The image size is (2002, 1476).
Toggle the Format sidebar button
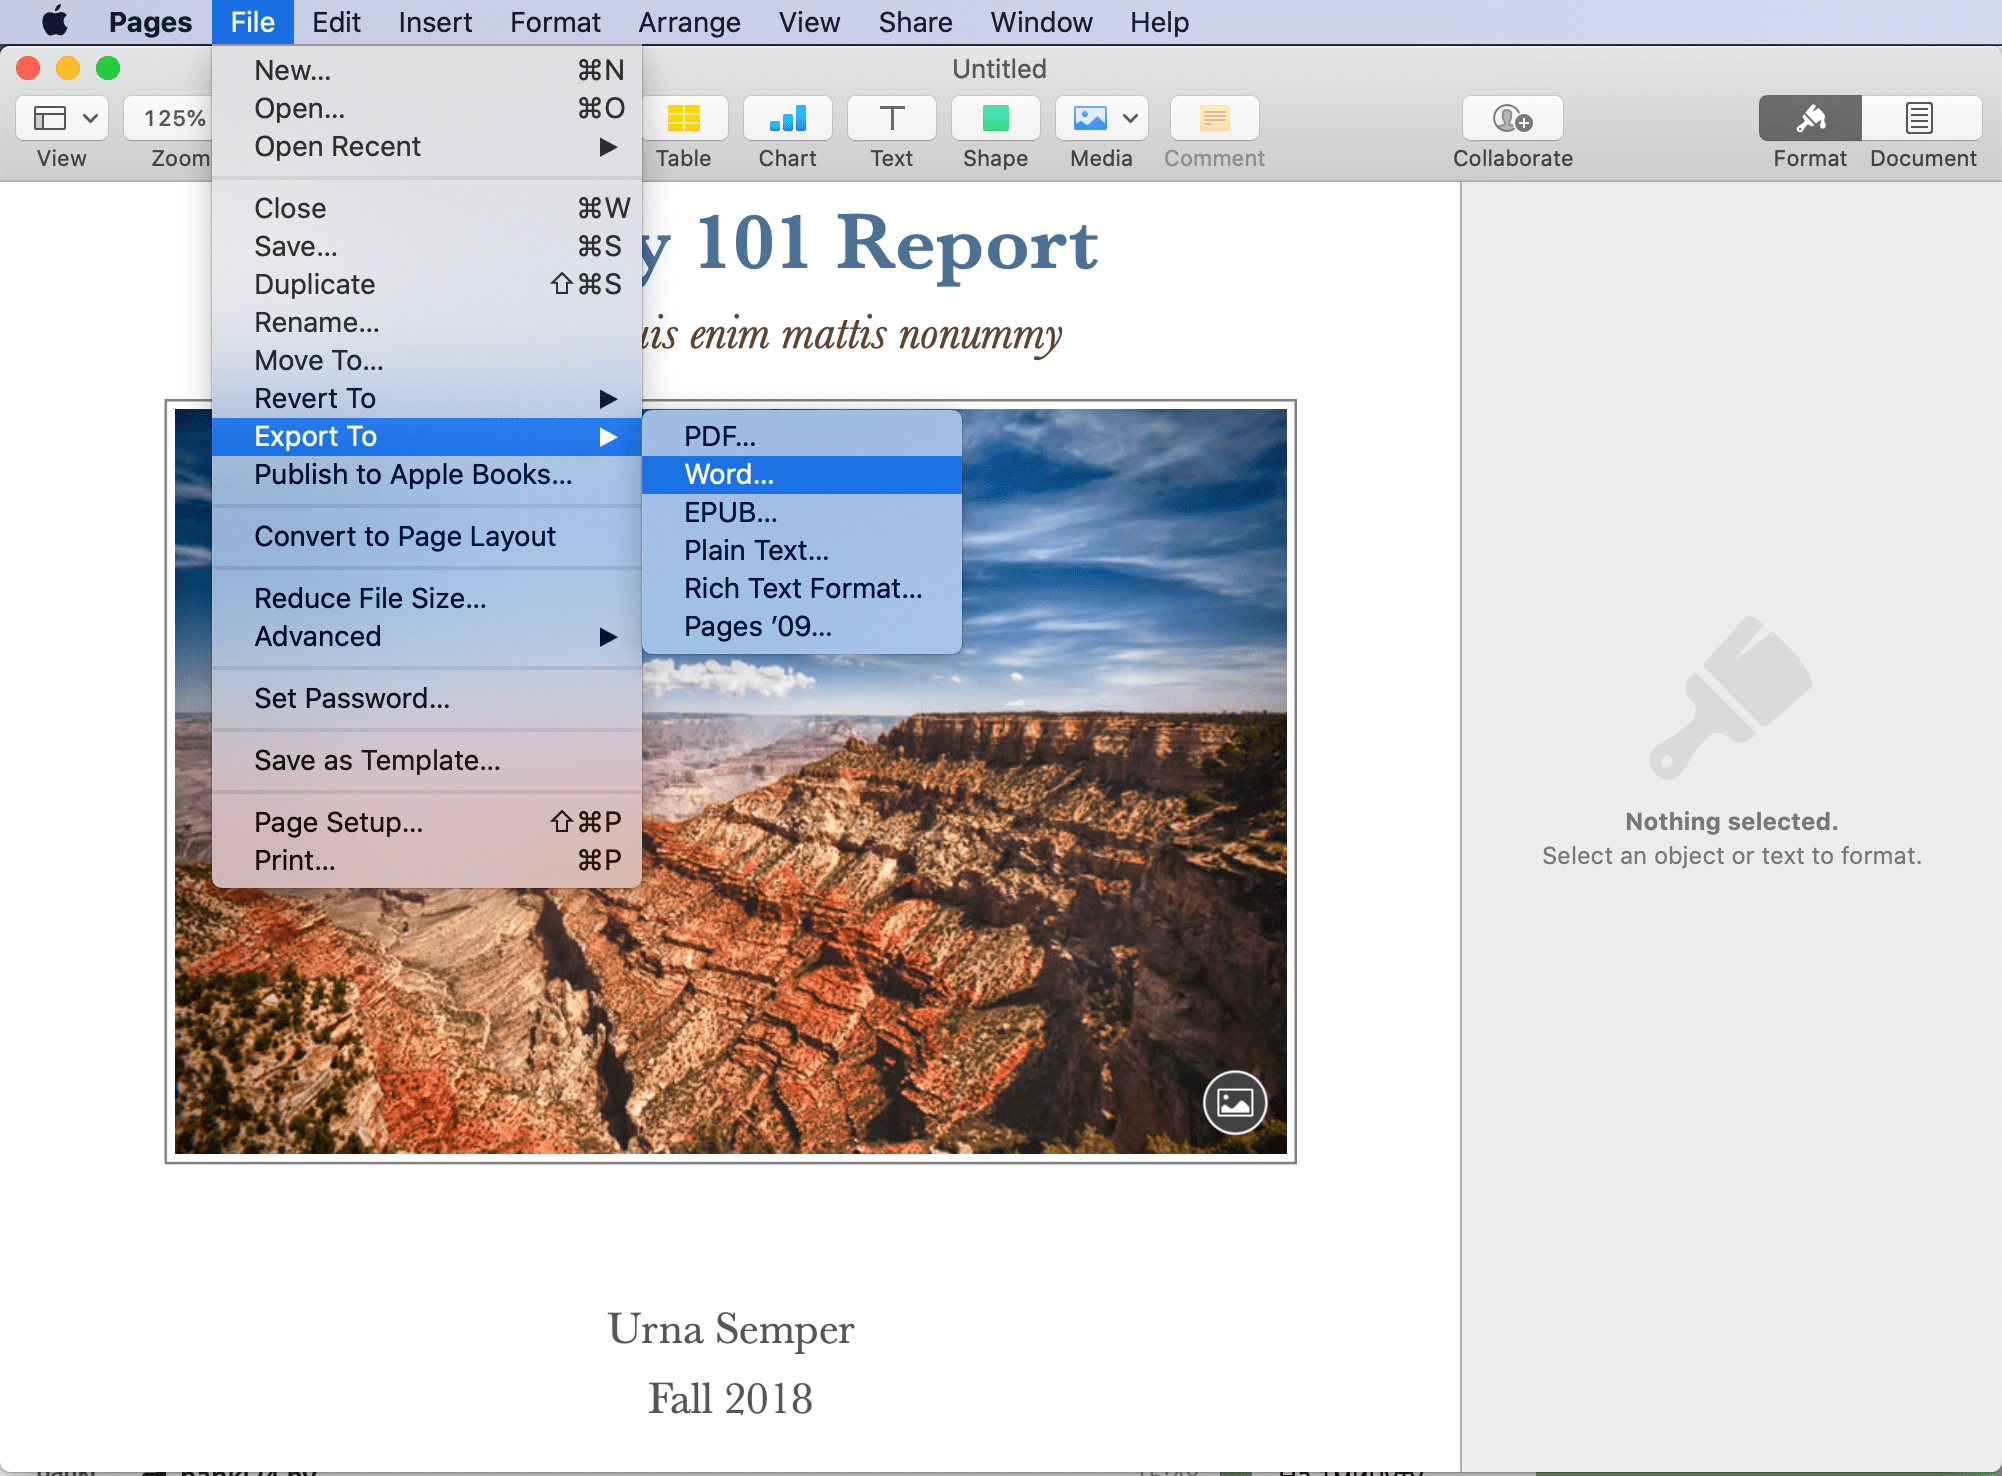[x=1810, y=119]
